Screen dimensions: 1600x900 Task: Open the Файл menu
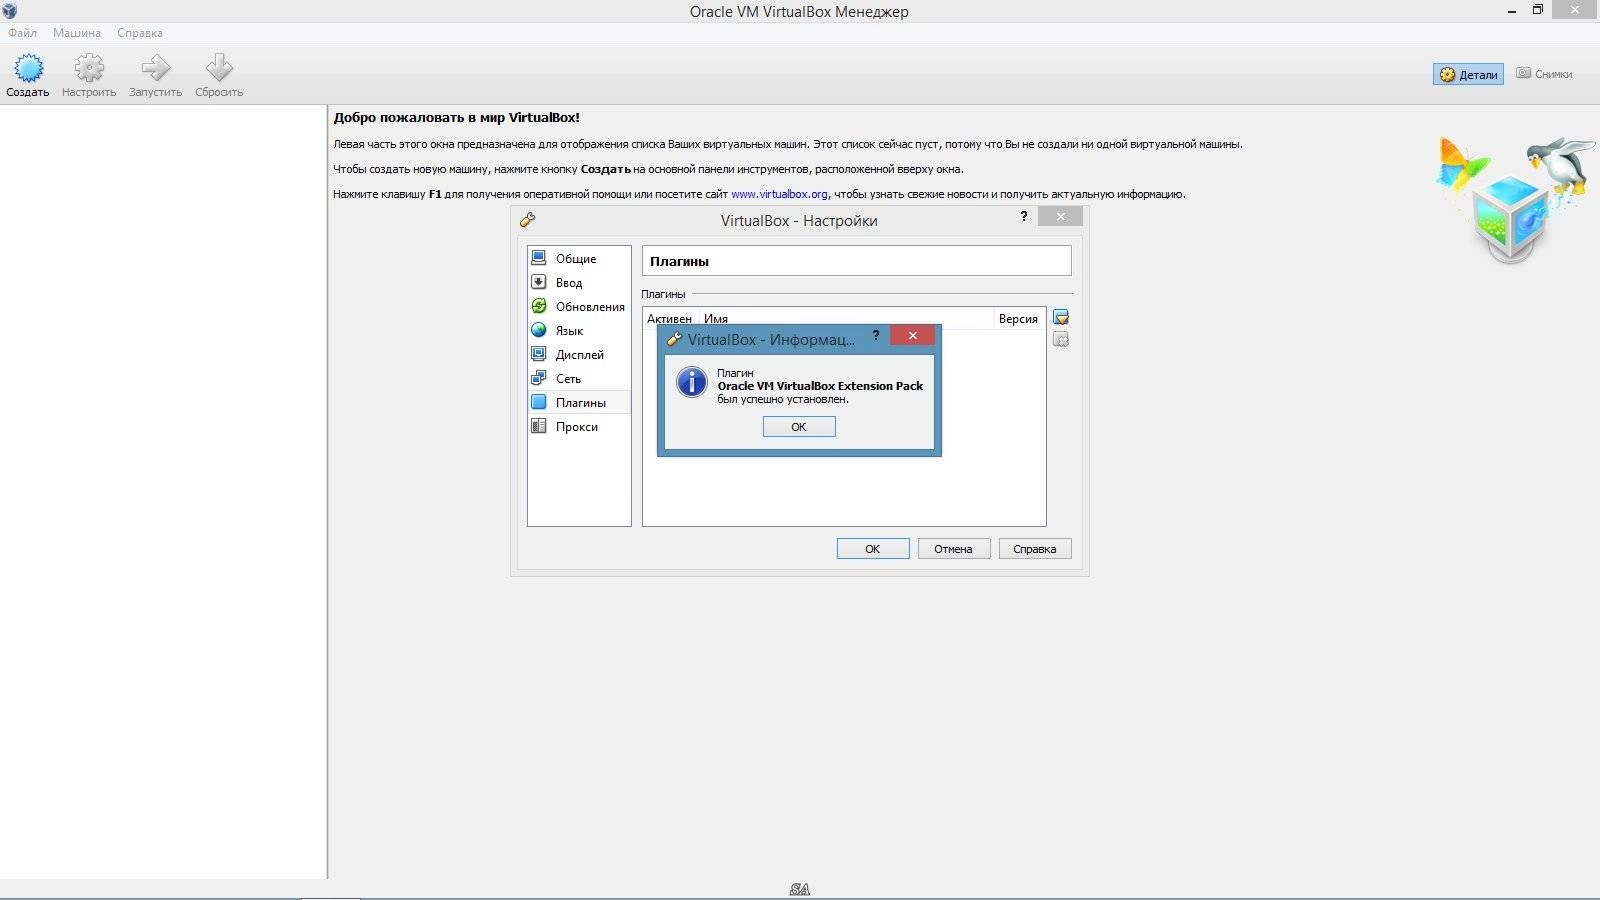[x=23, y=33]
